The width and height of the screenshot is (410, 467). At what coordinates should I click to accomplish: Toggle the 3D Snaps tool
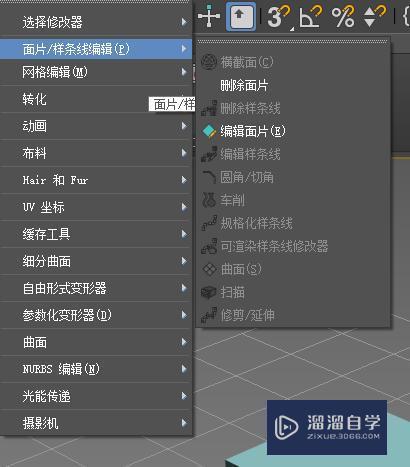279,16
